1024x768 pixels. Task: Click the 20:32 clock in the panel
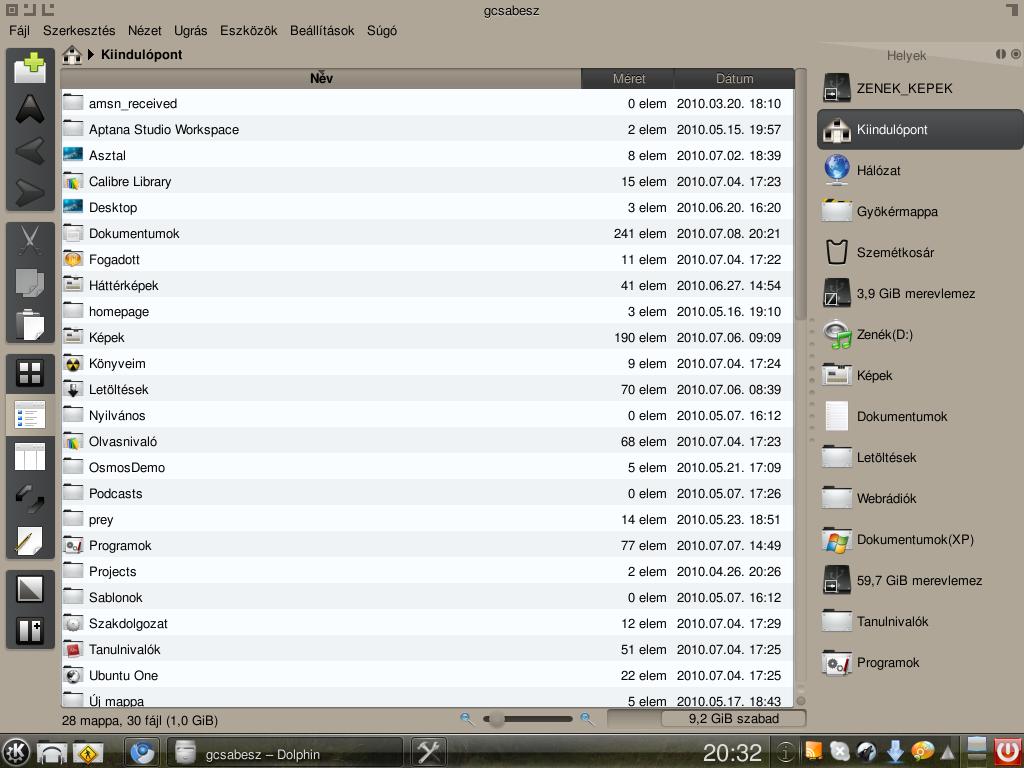pos(732,752)
